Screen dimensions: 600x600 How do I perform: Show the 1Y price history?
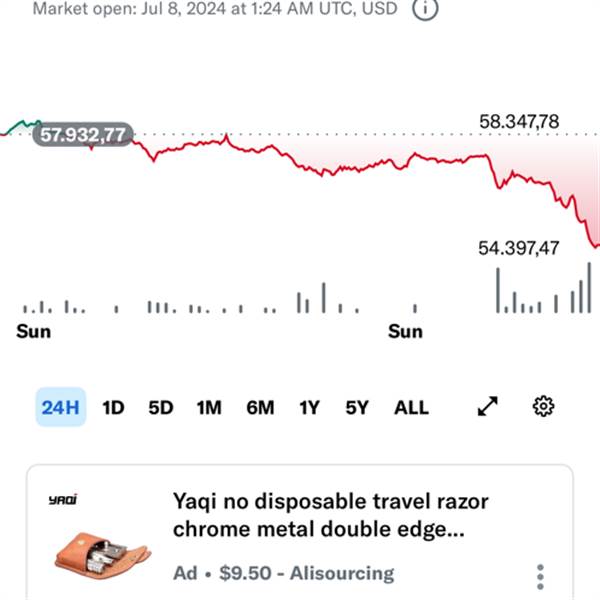click(309, 408)
